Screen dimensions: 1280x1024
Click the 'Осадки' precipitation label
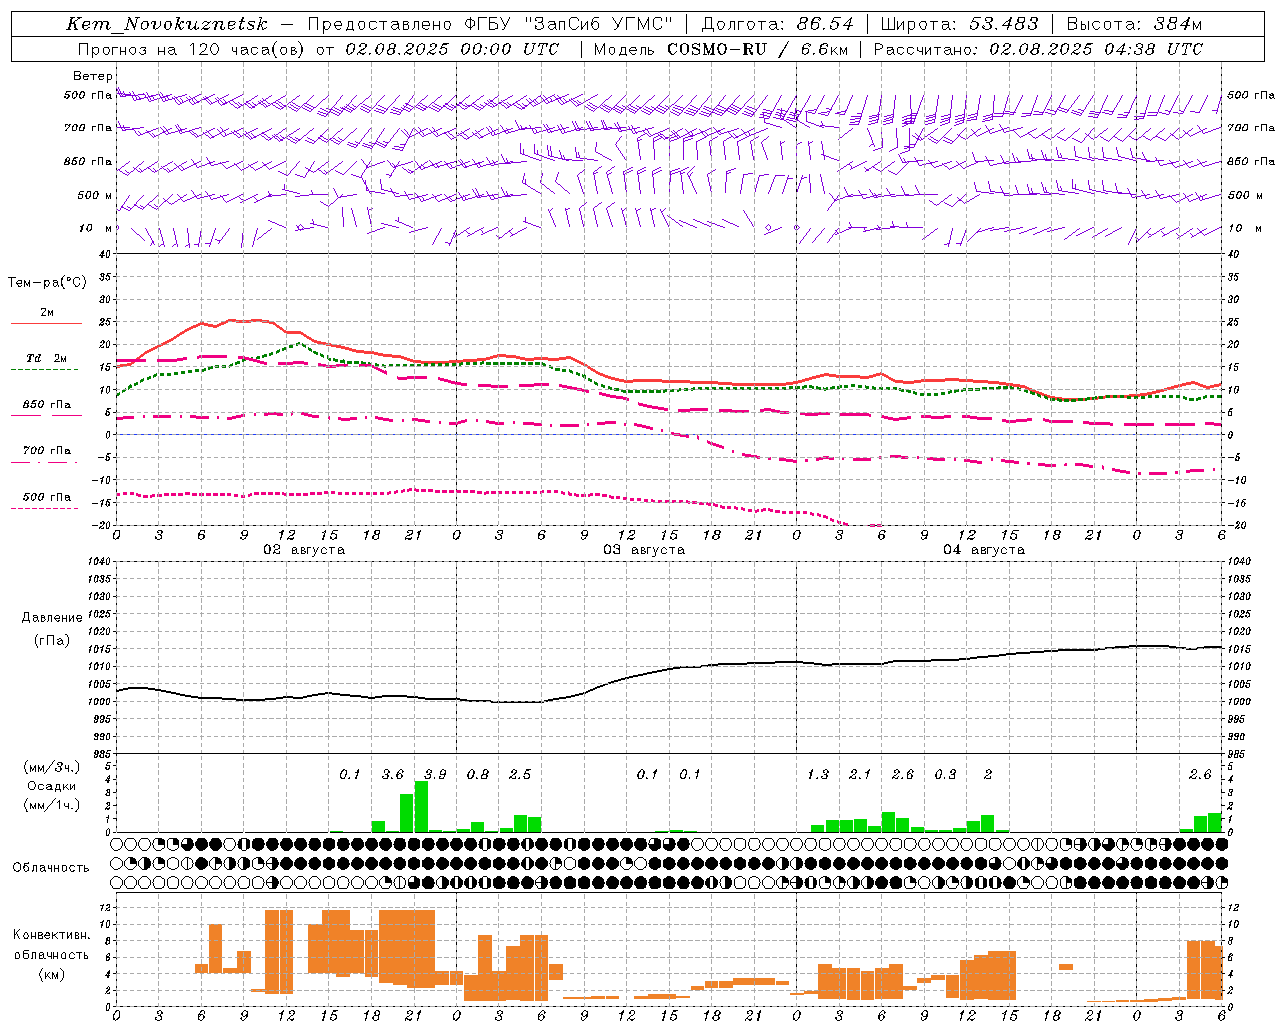click(52, 786)
